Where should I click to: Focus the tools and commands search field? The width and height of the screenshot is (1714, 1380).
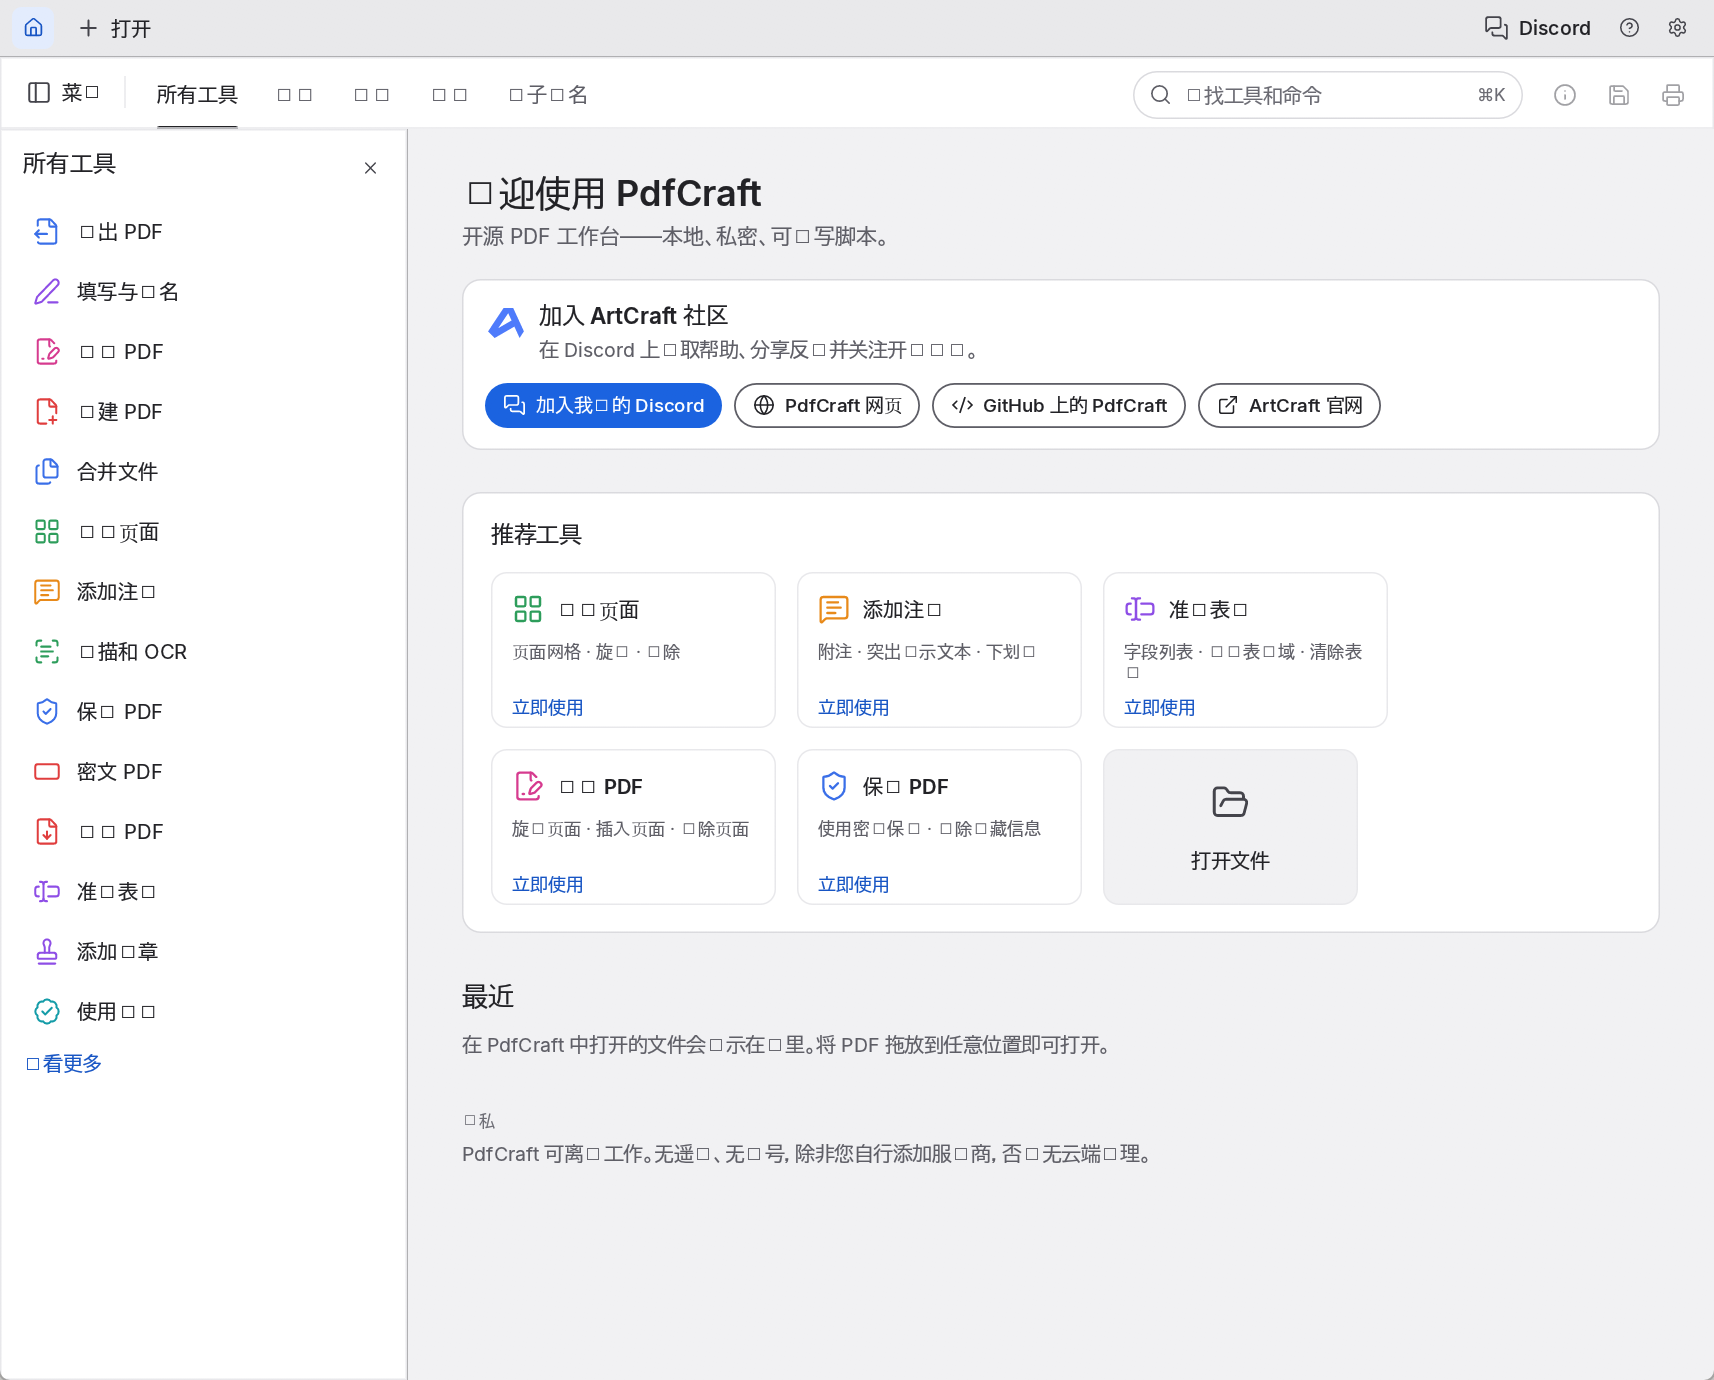[1327, 95]
